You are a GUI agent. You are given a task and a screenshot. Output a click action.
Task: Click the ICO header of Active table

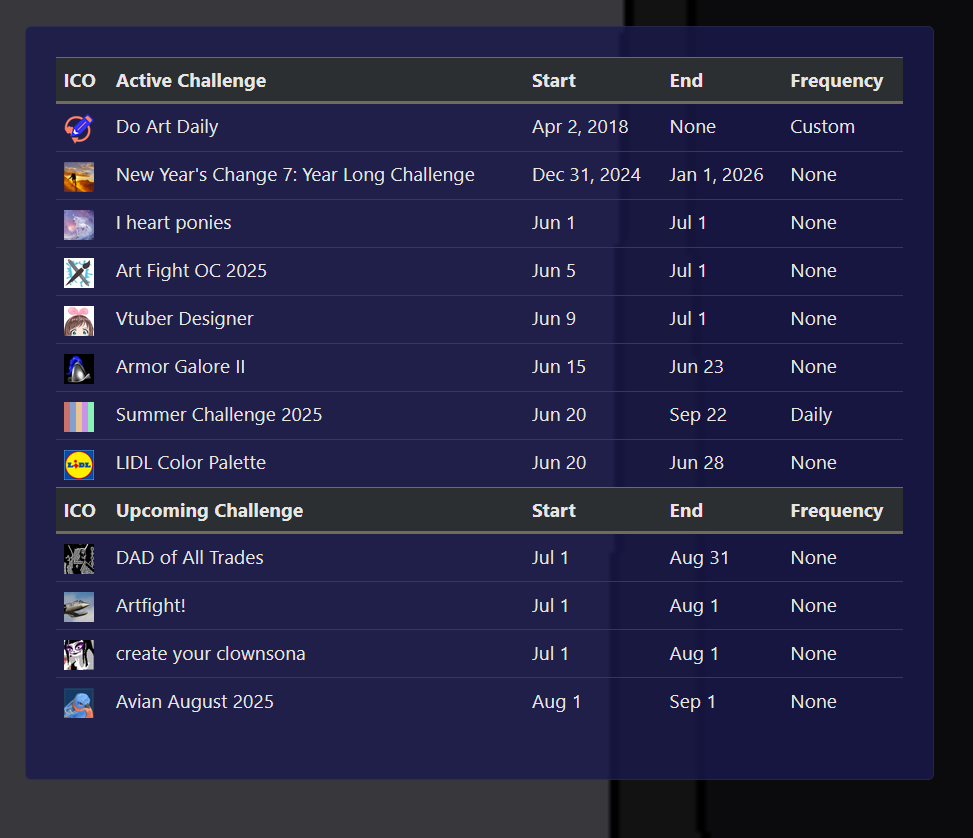79,81
